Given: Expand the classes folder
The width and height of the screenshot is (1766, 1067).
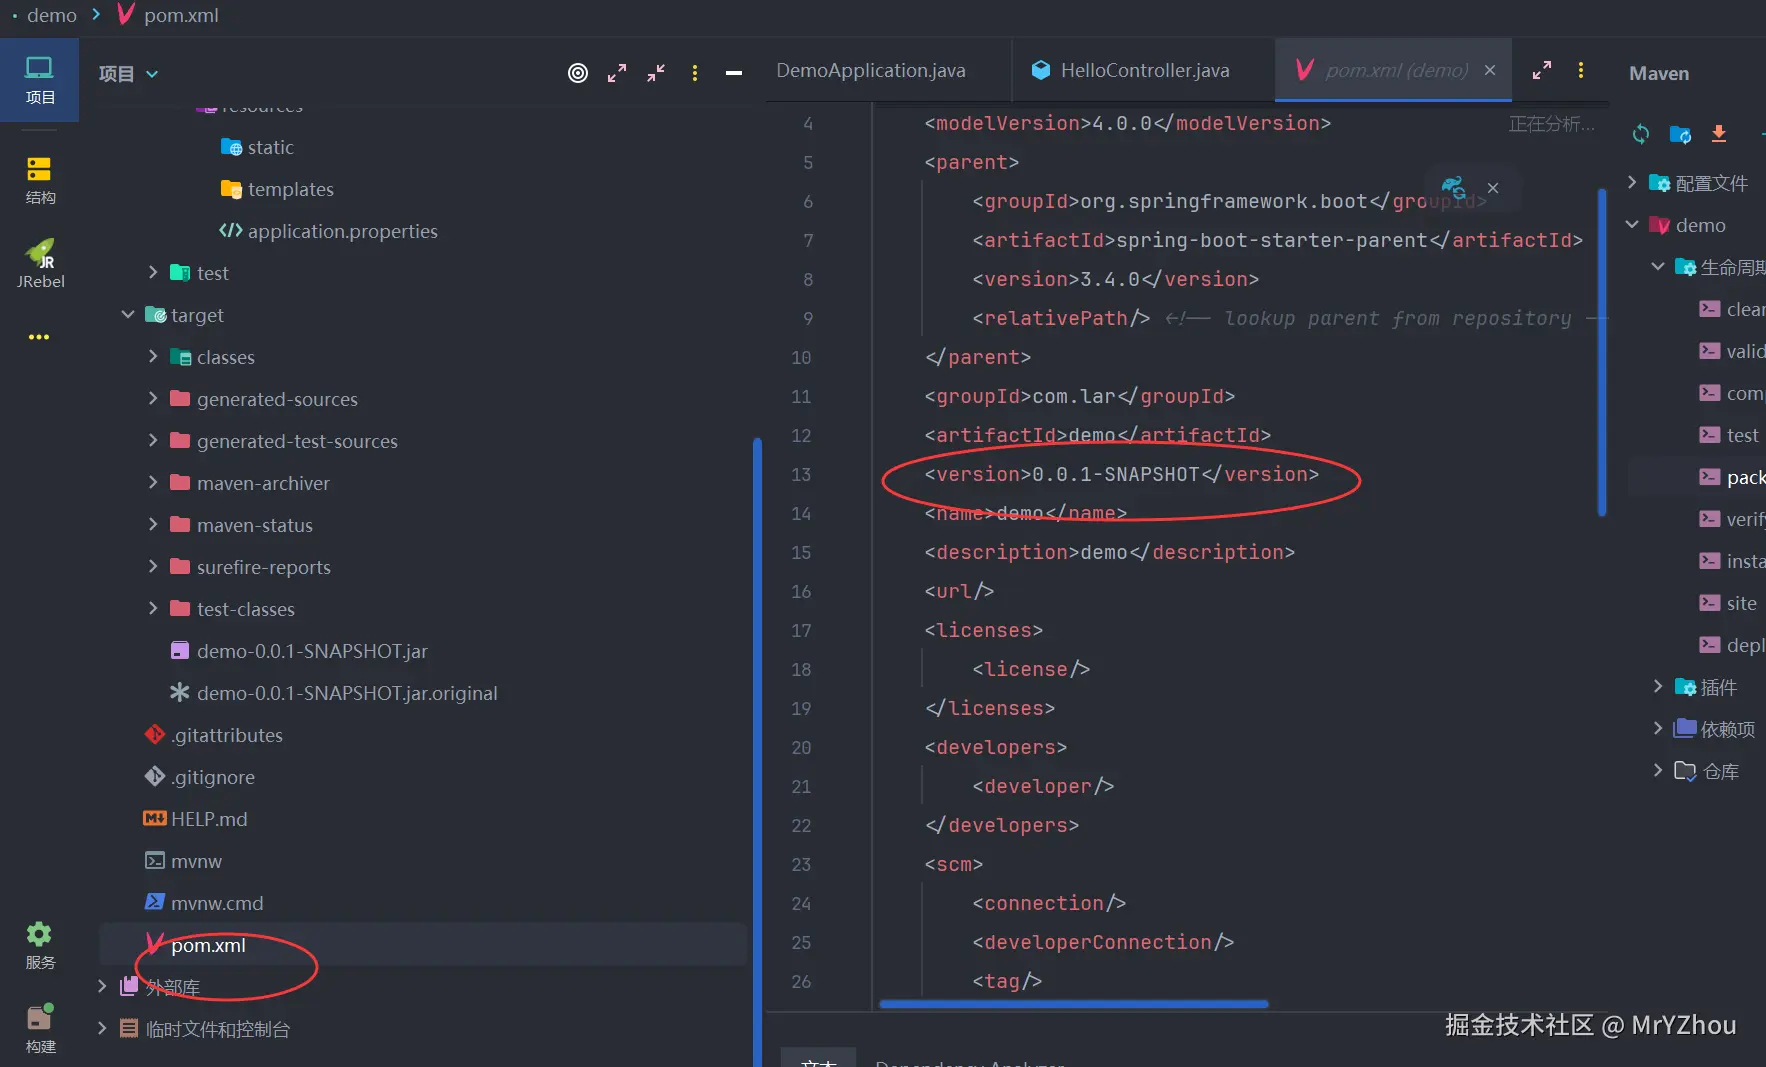Looking at the screenshot, I should point(153,356).
